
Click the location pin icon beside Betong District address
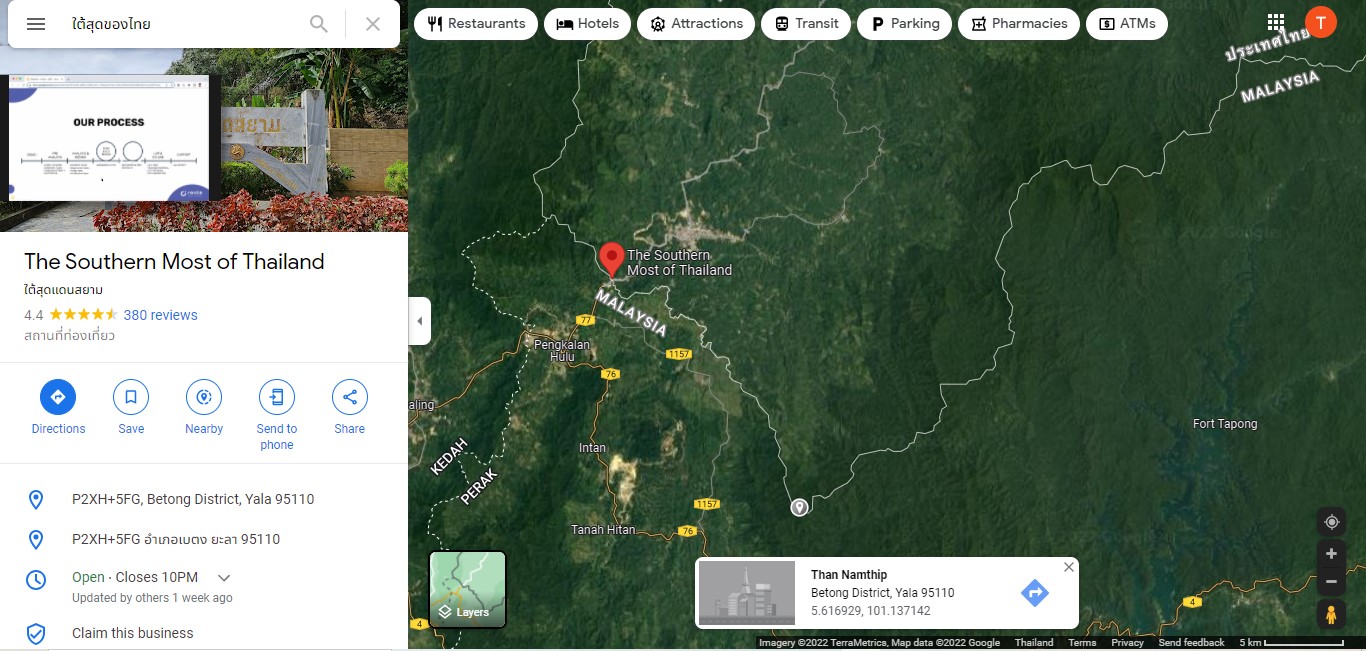(x=36, y=500)
